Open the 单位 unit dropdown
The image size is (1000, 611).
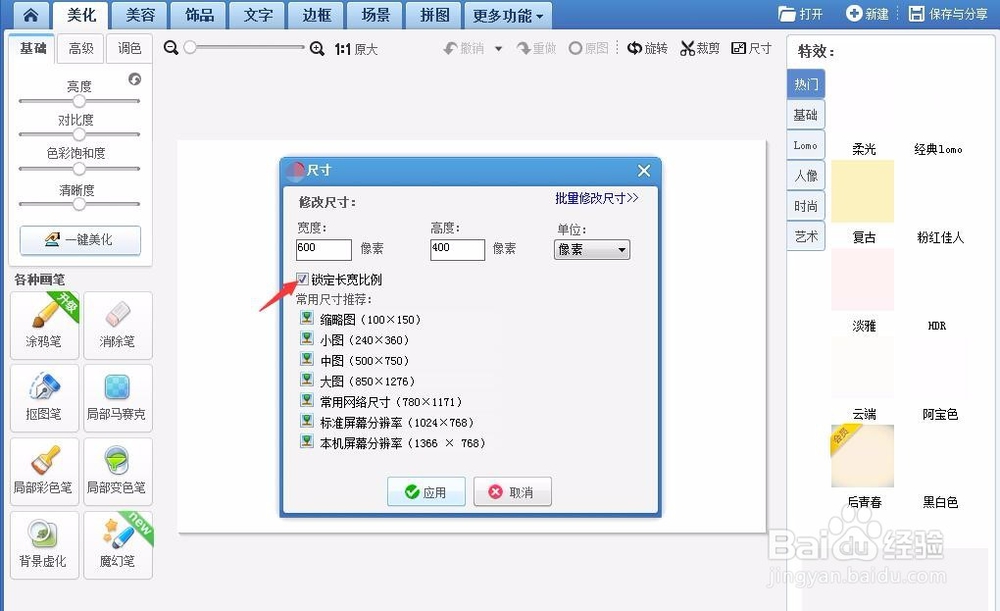pyautogui.click(x=592, y=249)
